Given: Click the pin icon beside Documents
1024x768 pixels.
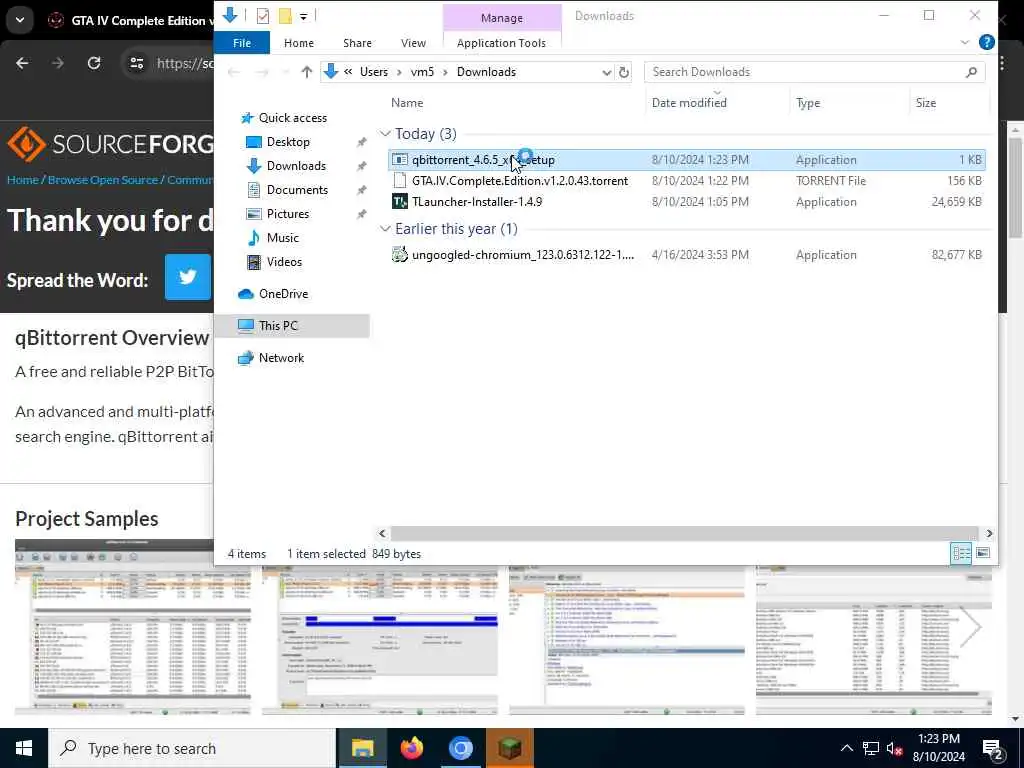Looking at the screenshot, I should coord(361,190).
